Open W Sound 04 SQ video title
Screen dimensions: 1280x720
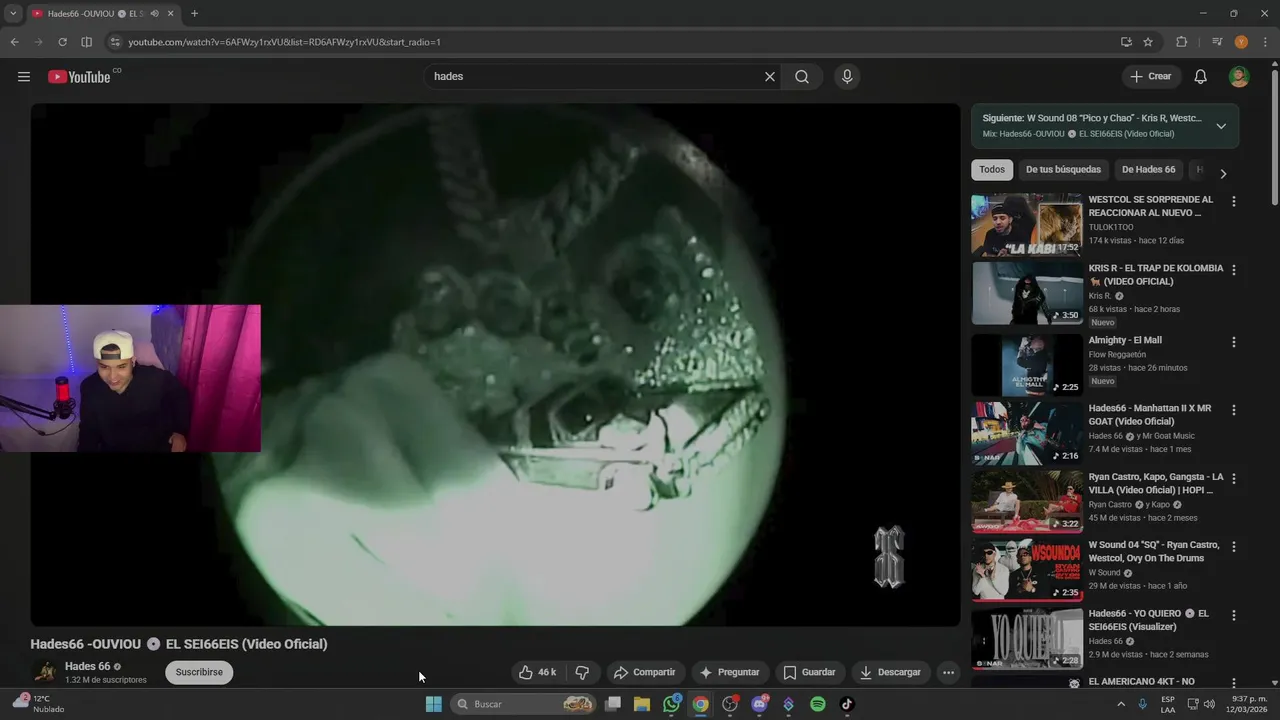[1154, 552]
